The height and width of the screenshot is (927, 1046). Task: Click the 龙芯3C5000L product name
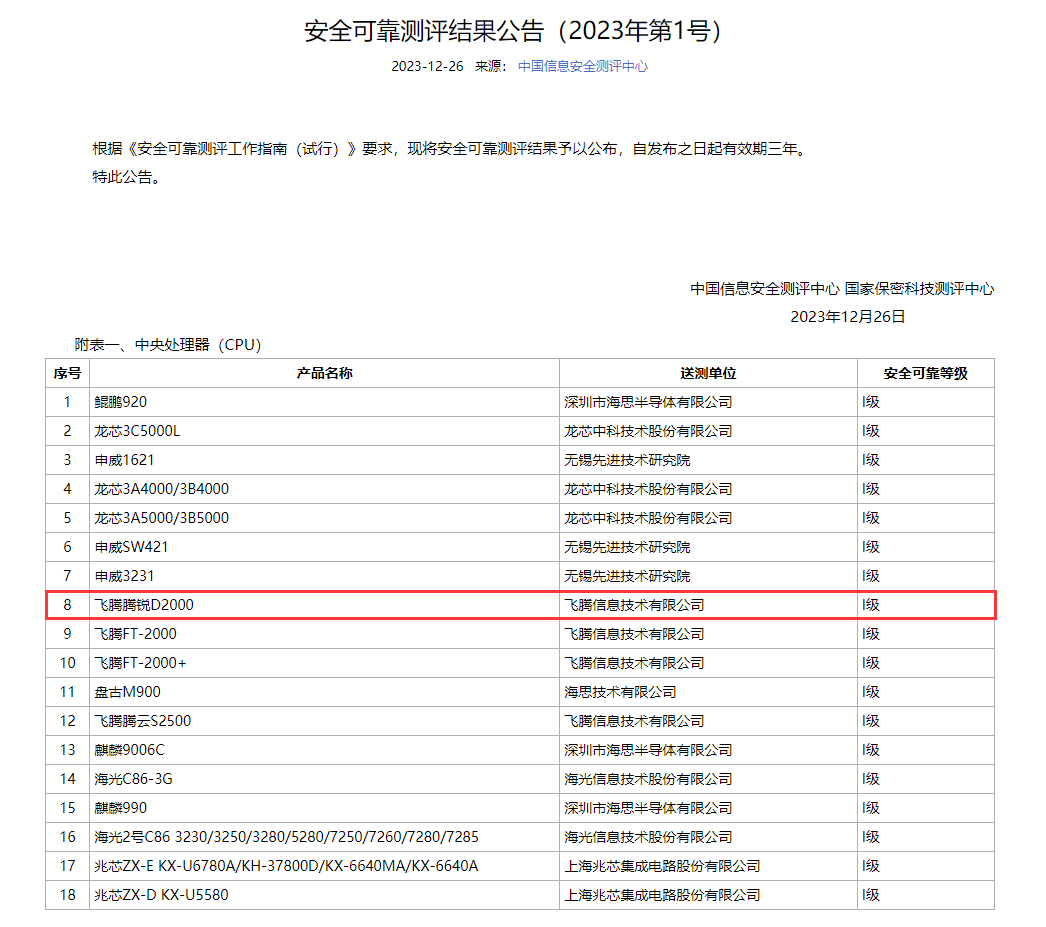pos(137,431)
